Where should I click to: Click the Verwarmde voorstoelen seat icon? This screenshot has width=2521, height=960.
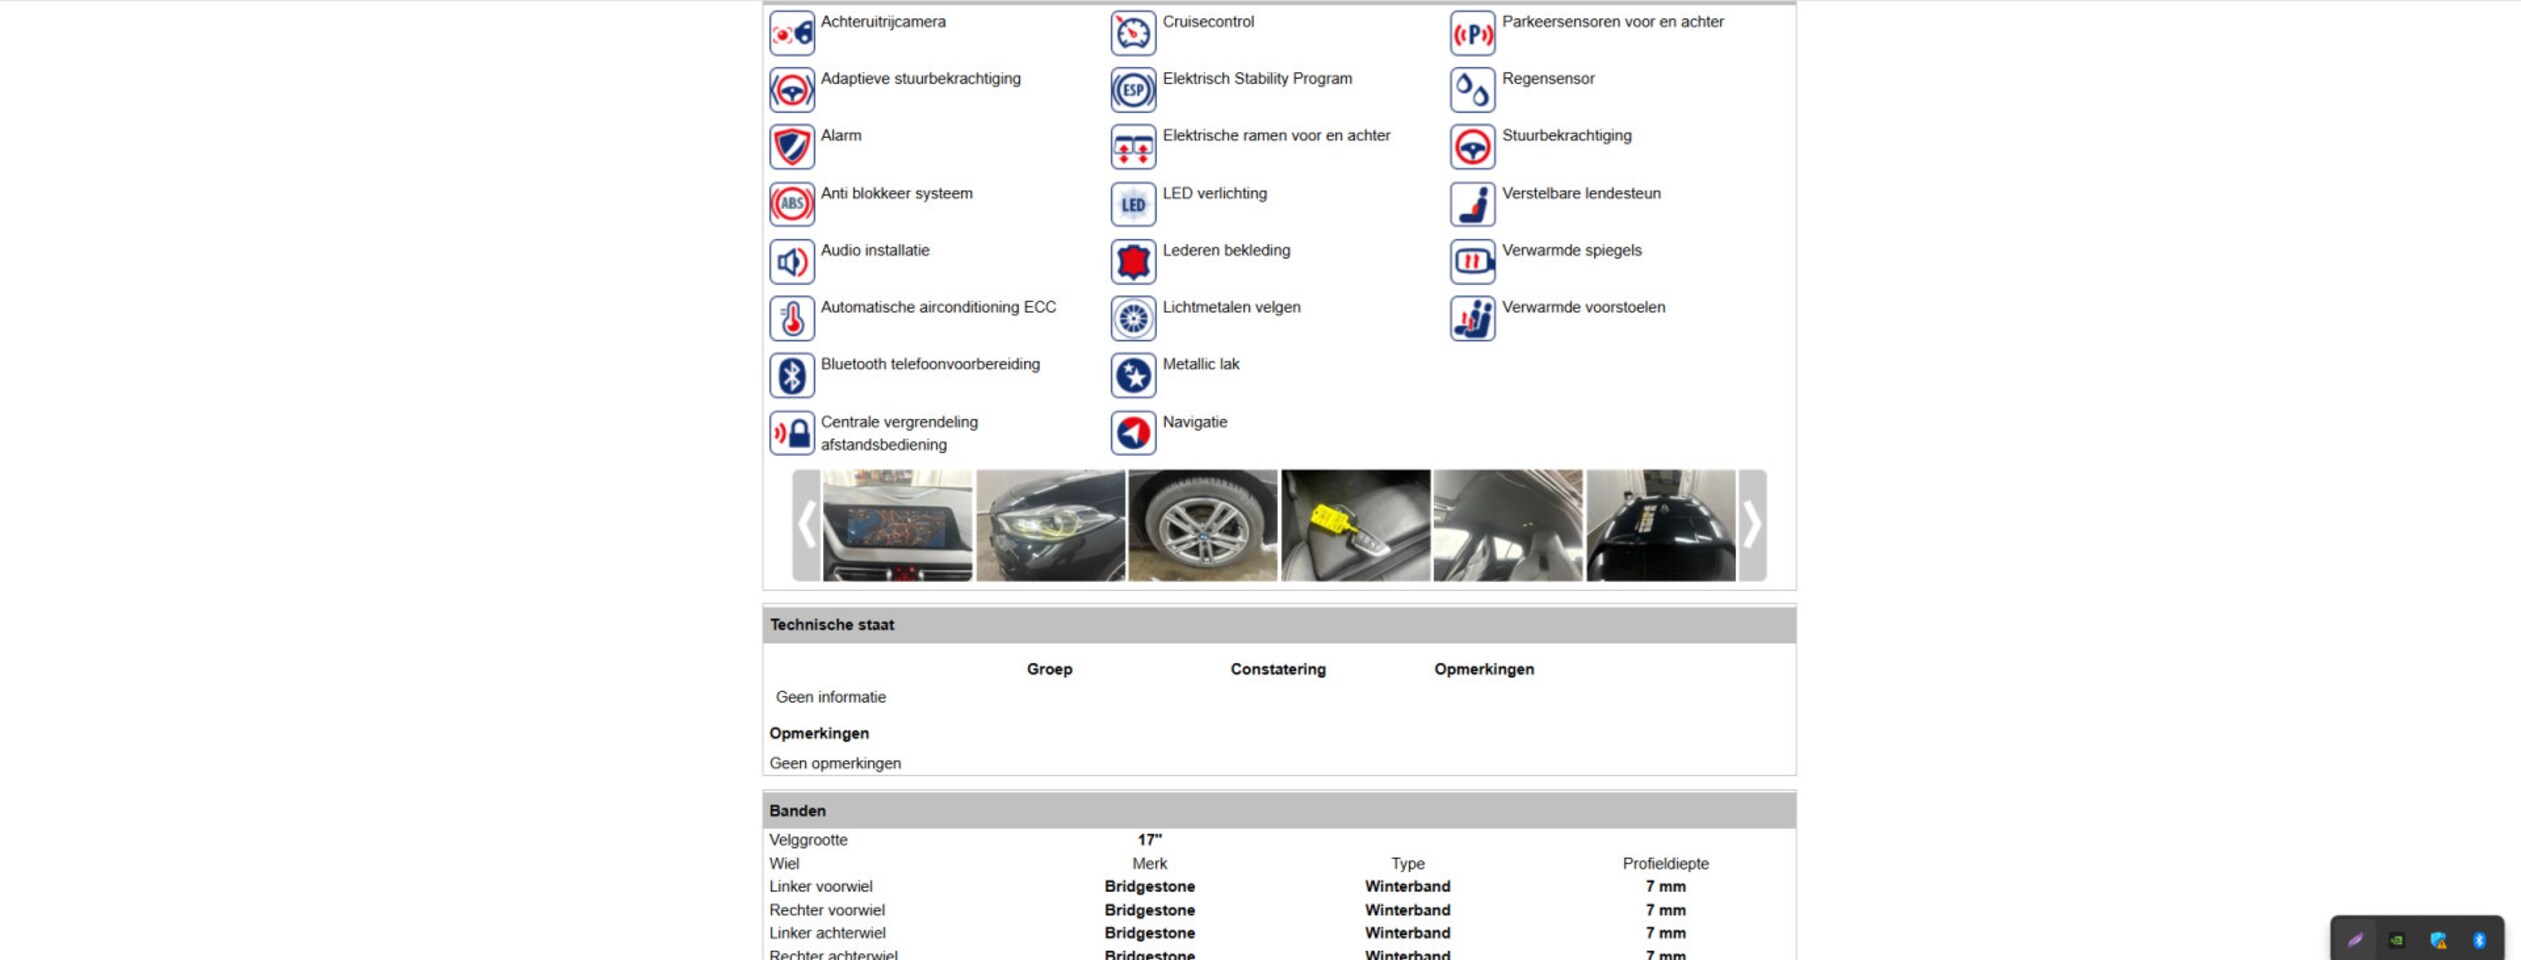pos(1472,319)
